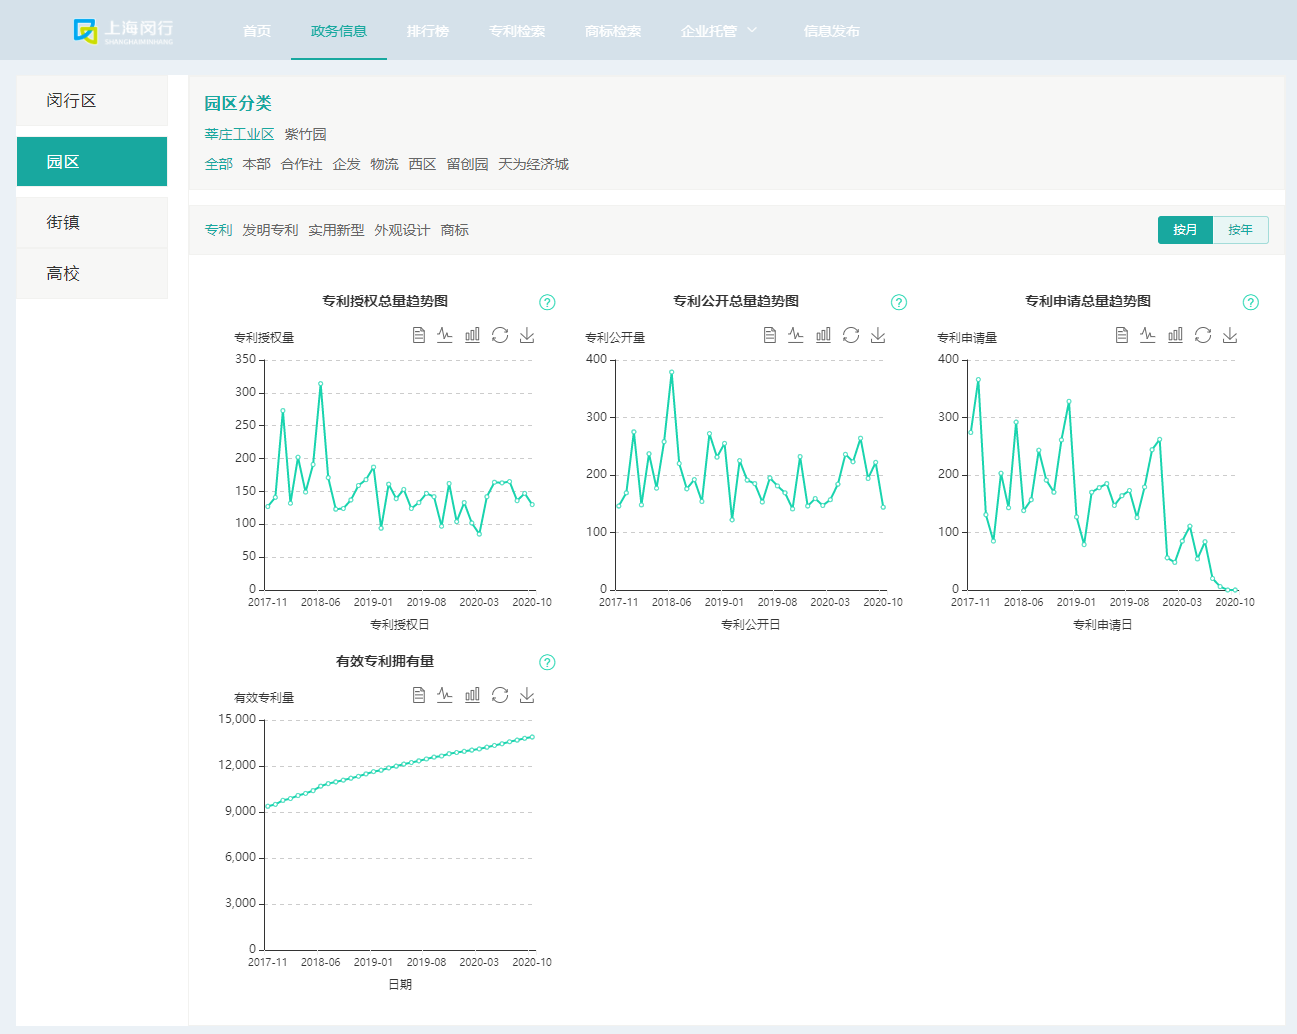
Task: Download patent application chart as image
Action: coord(1230,335)
